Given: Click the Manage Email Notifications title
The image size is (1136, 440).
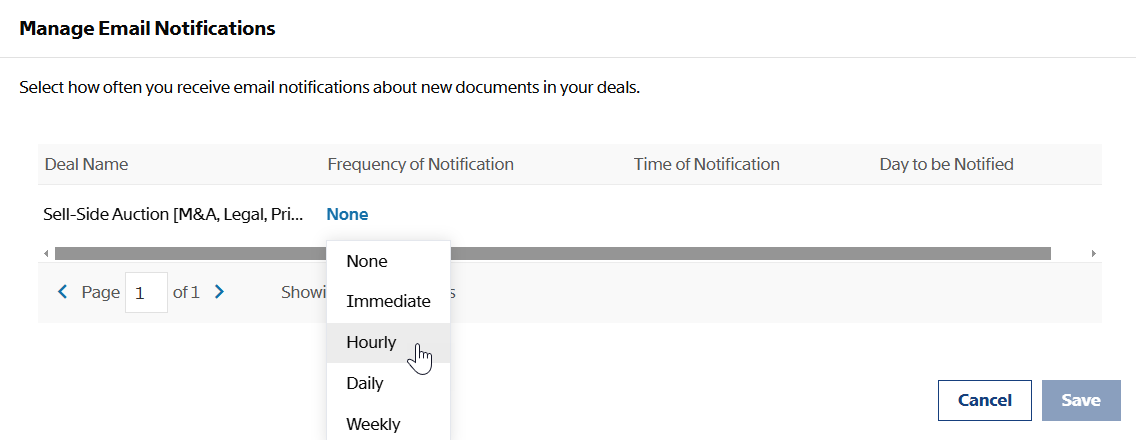Looking at the screenshot, I should click(147, 28).
